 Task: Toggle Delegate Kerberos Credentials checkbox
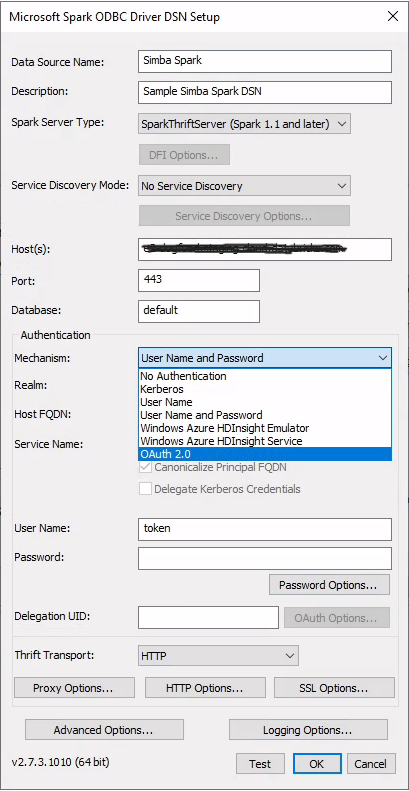[x=145, y=489]
